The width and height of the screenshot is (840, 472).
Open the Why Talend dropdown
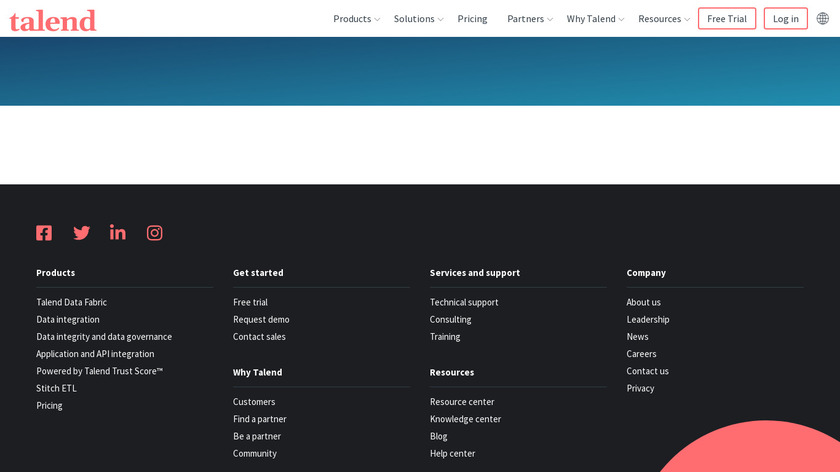595,19
